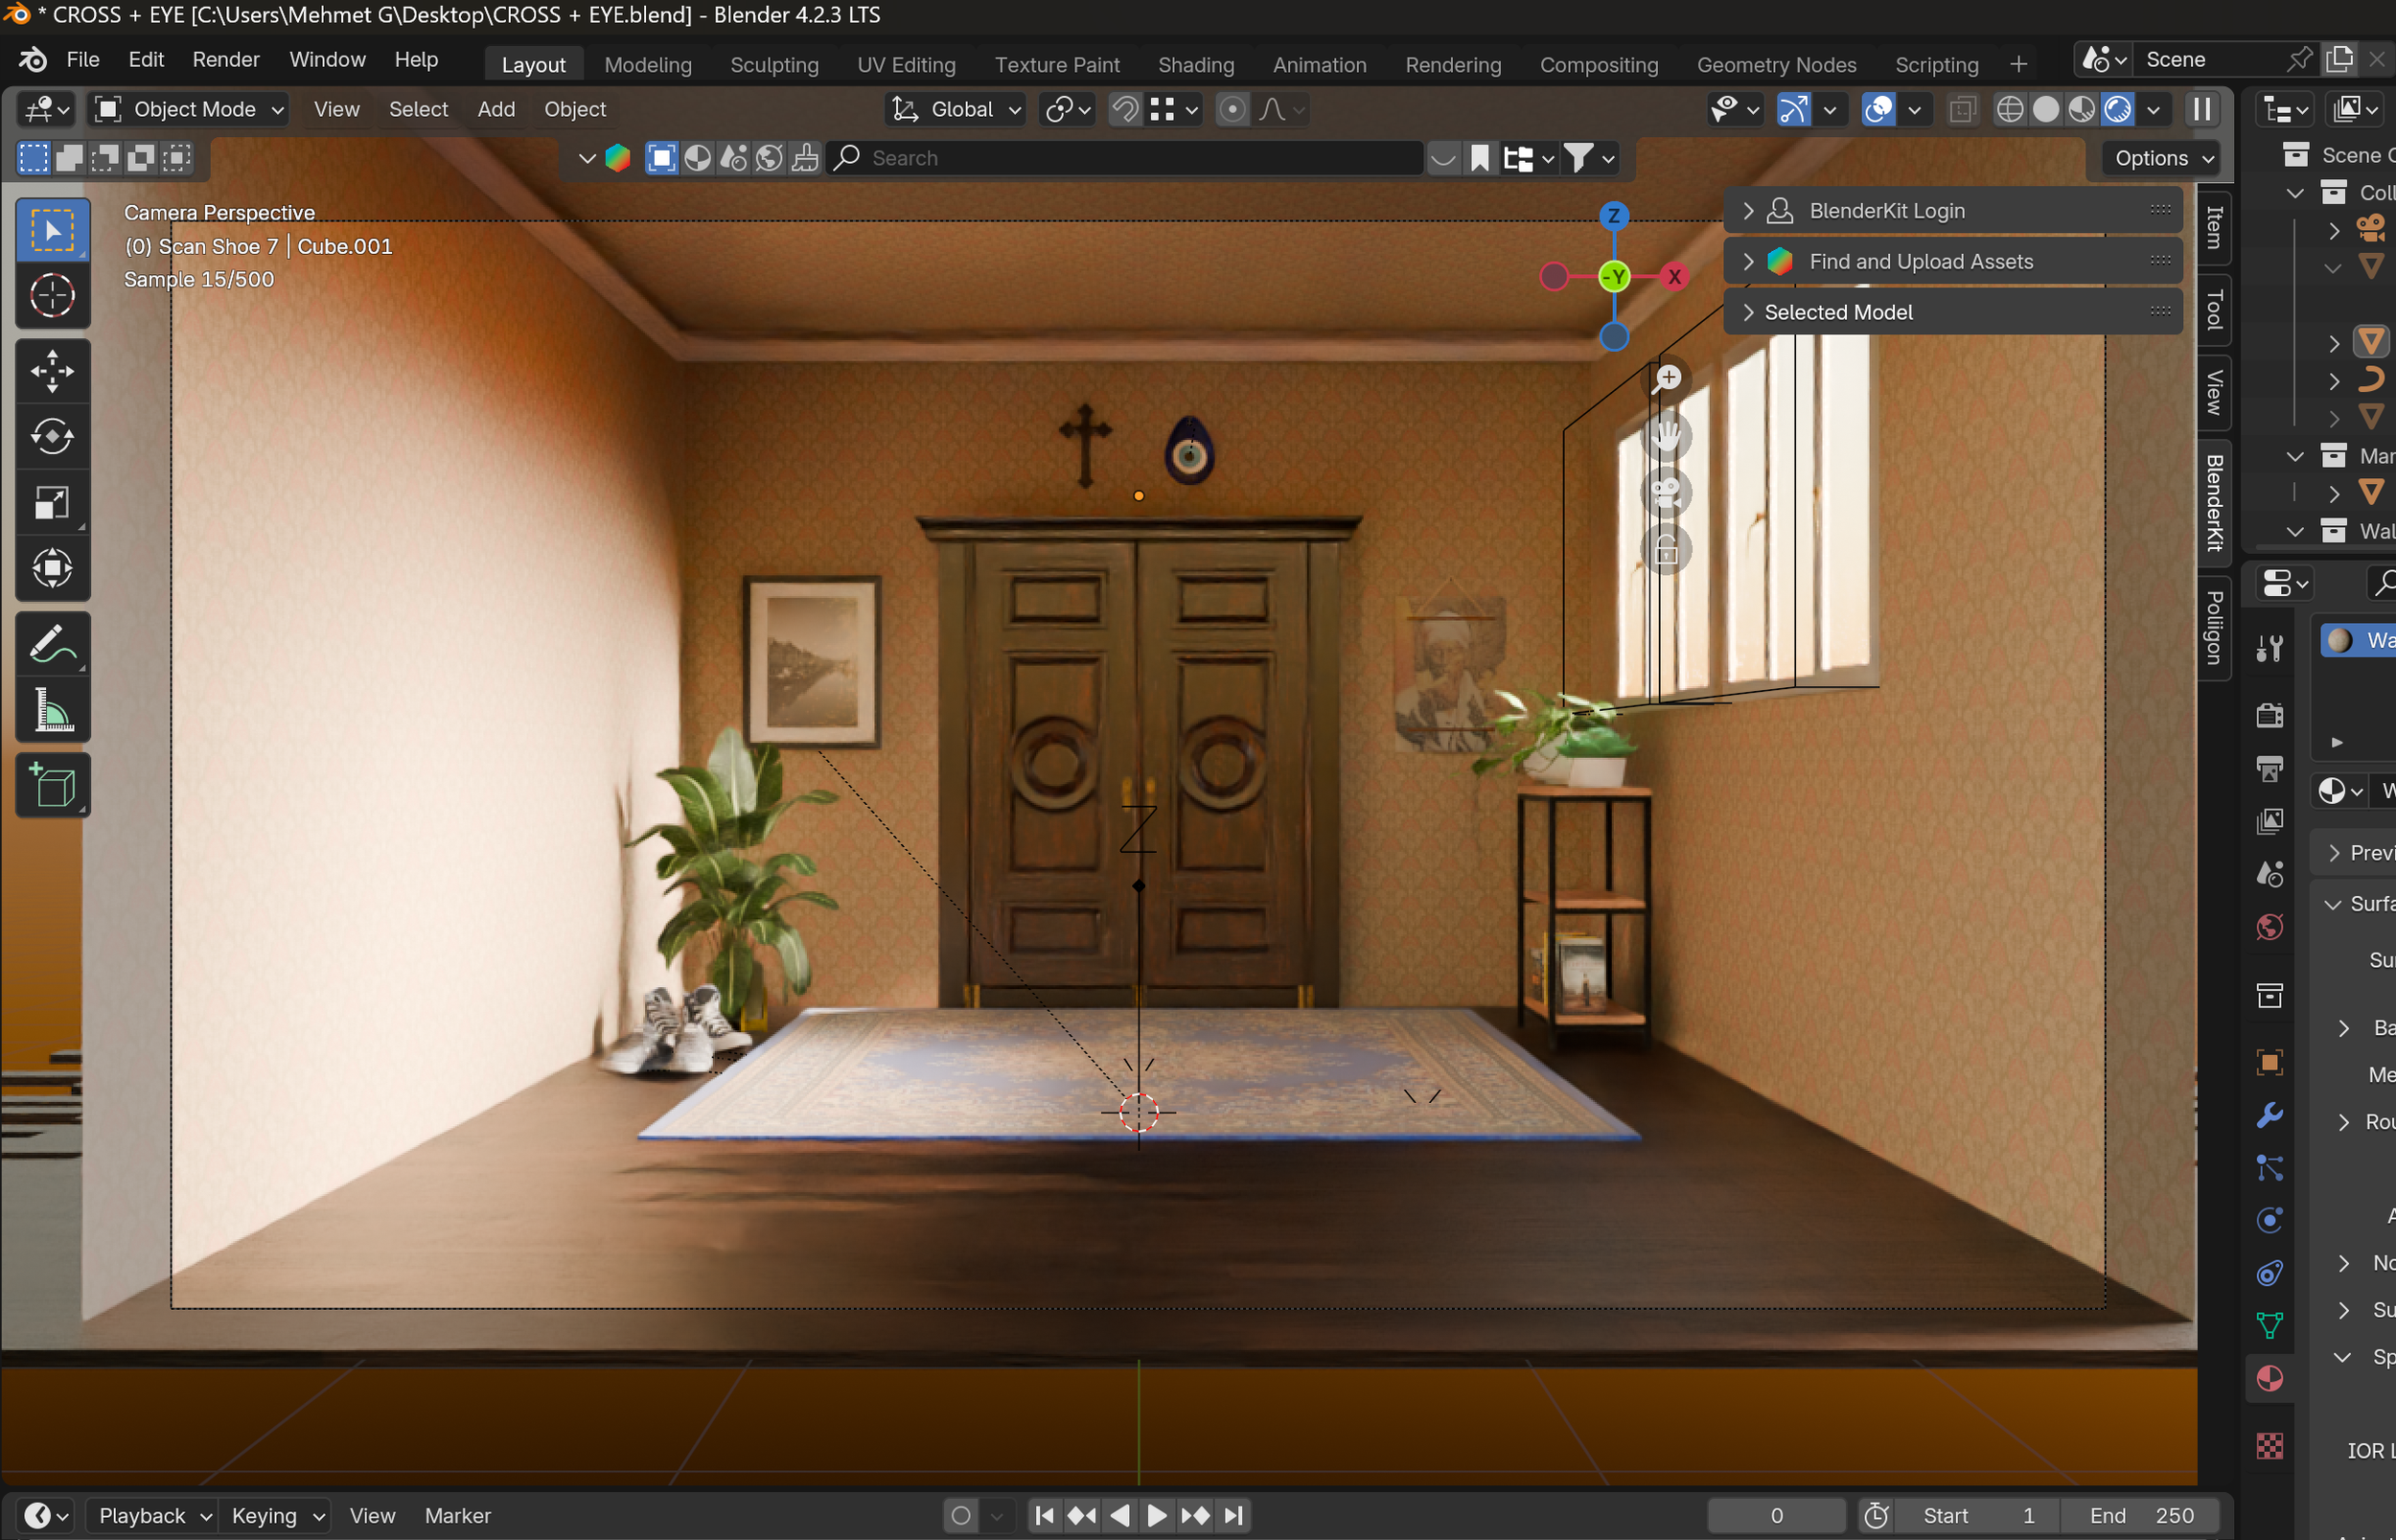The width and height of the screenshot is (2396, 1540).
Task: Select the Move tool
Action: click(52, 371)
